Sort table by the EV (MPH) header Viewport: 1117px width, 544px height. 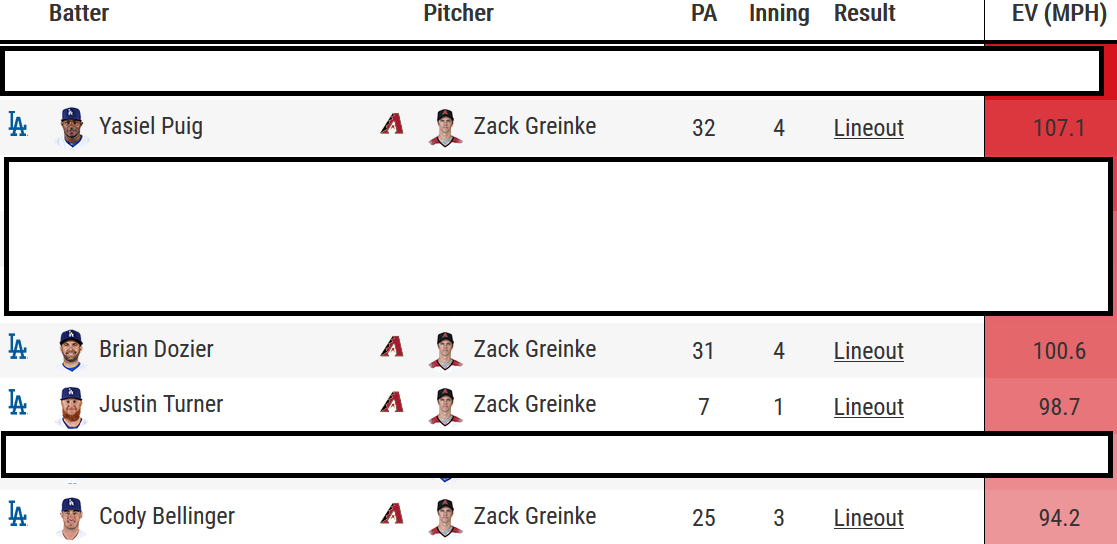[1058, 14]
